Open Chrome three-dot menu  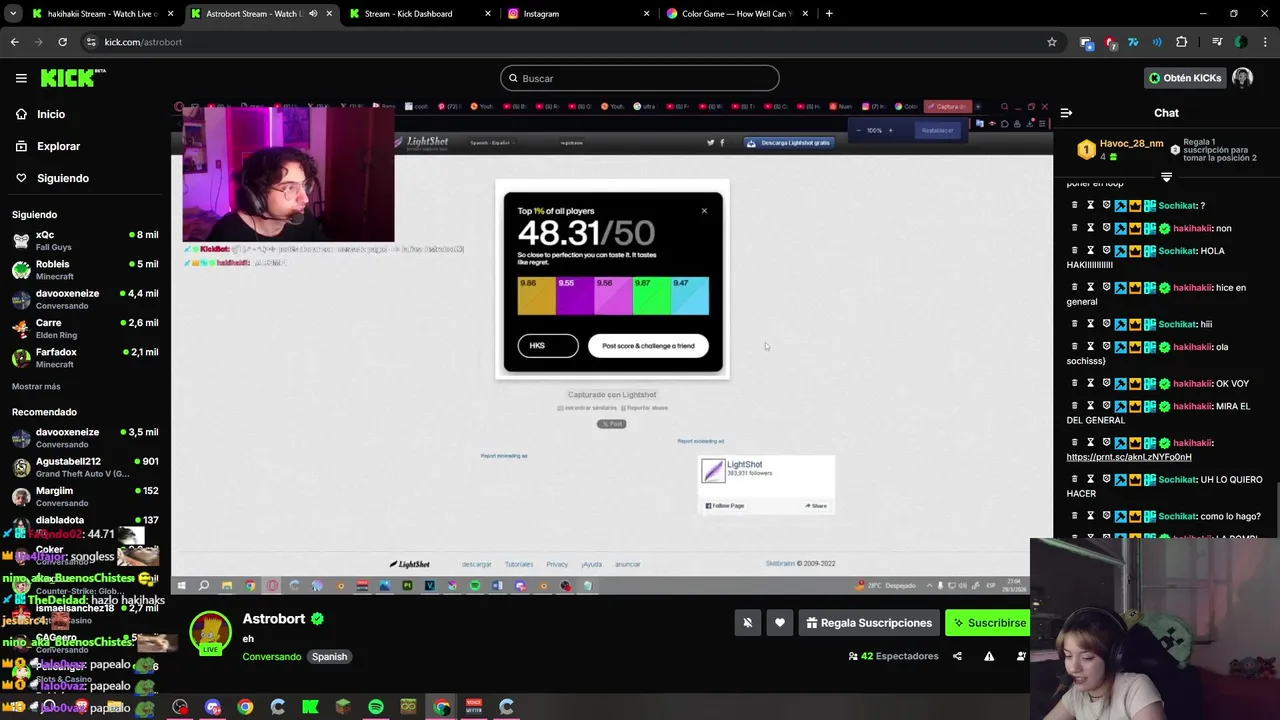pos(1265,42)
